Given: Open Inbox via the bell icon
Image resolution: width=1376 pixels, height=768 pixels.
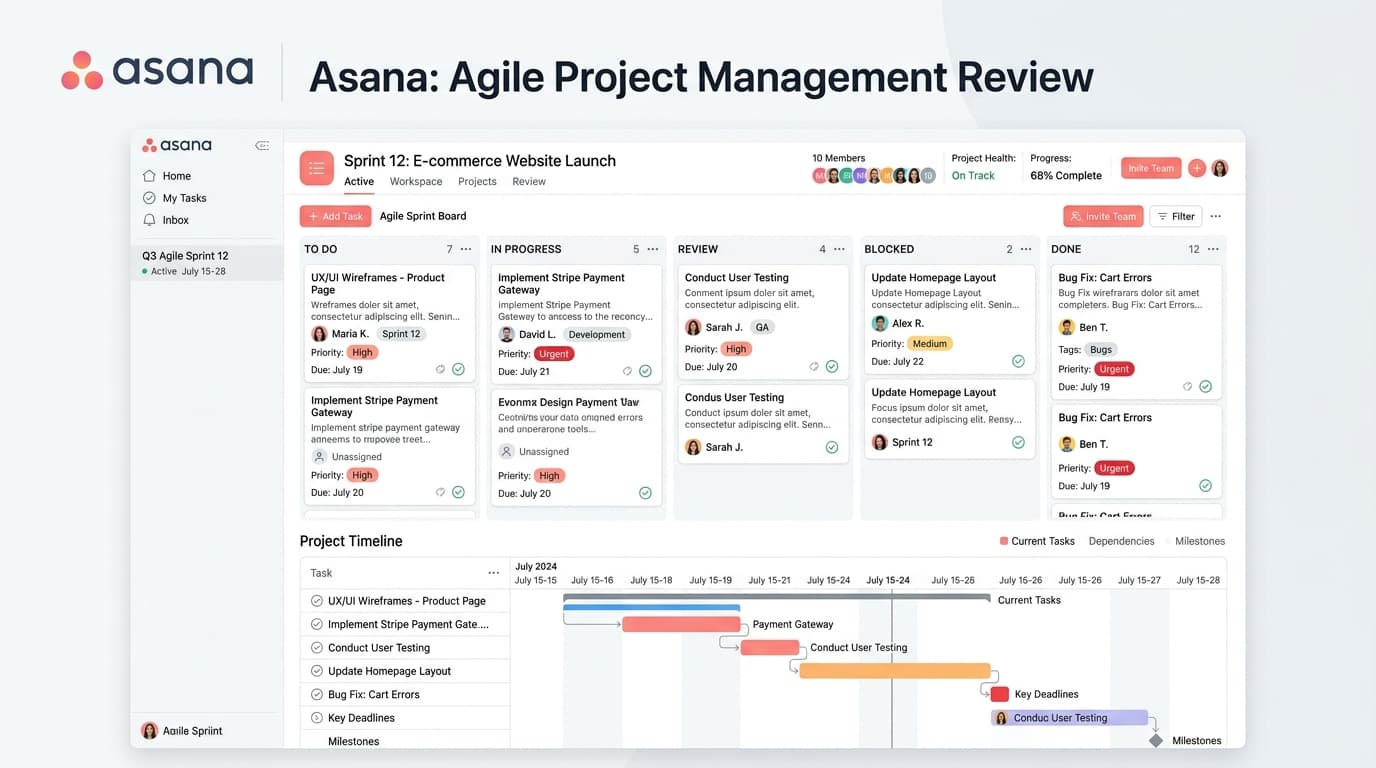Looking at the screenshot, I should tap(149, 220).
